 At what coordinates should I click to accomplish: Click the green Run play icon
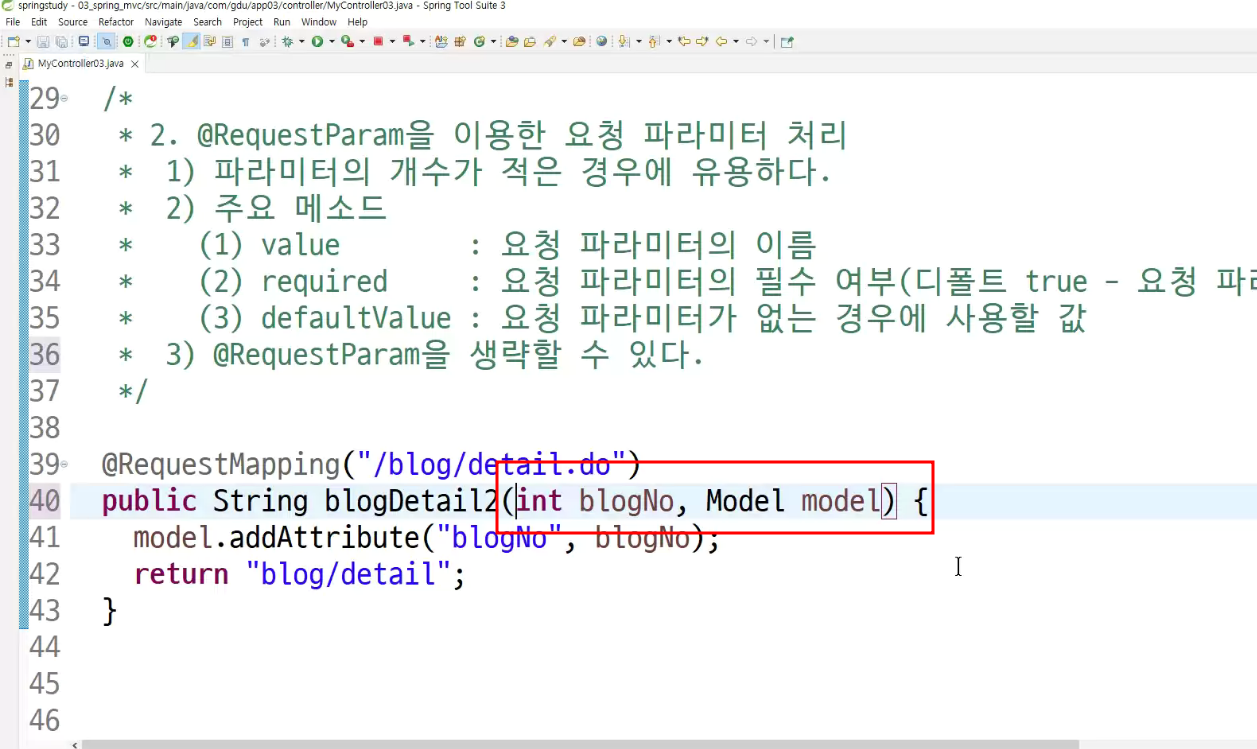pyautogui.click(x=317, y=42)
